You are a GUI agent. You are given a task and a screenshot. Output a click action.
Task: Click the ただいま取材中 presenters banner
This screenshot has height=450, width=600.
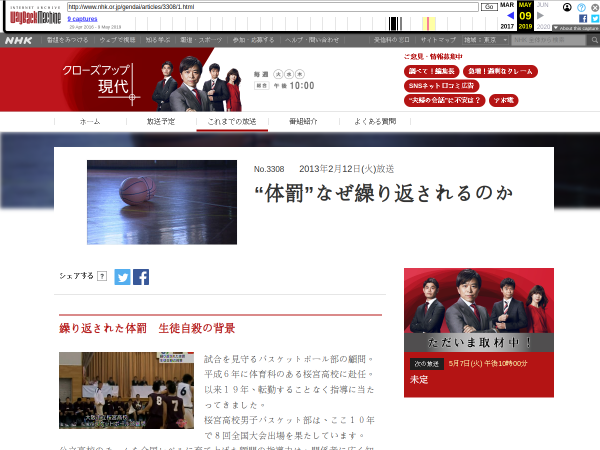(x=479, y=310)
